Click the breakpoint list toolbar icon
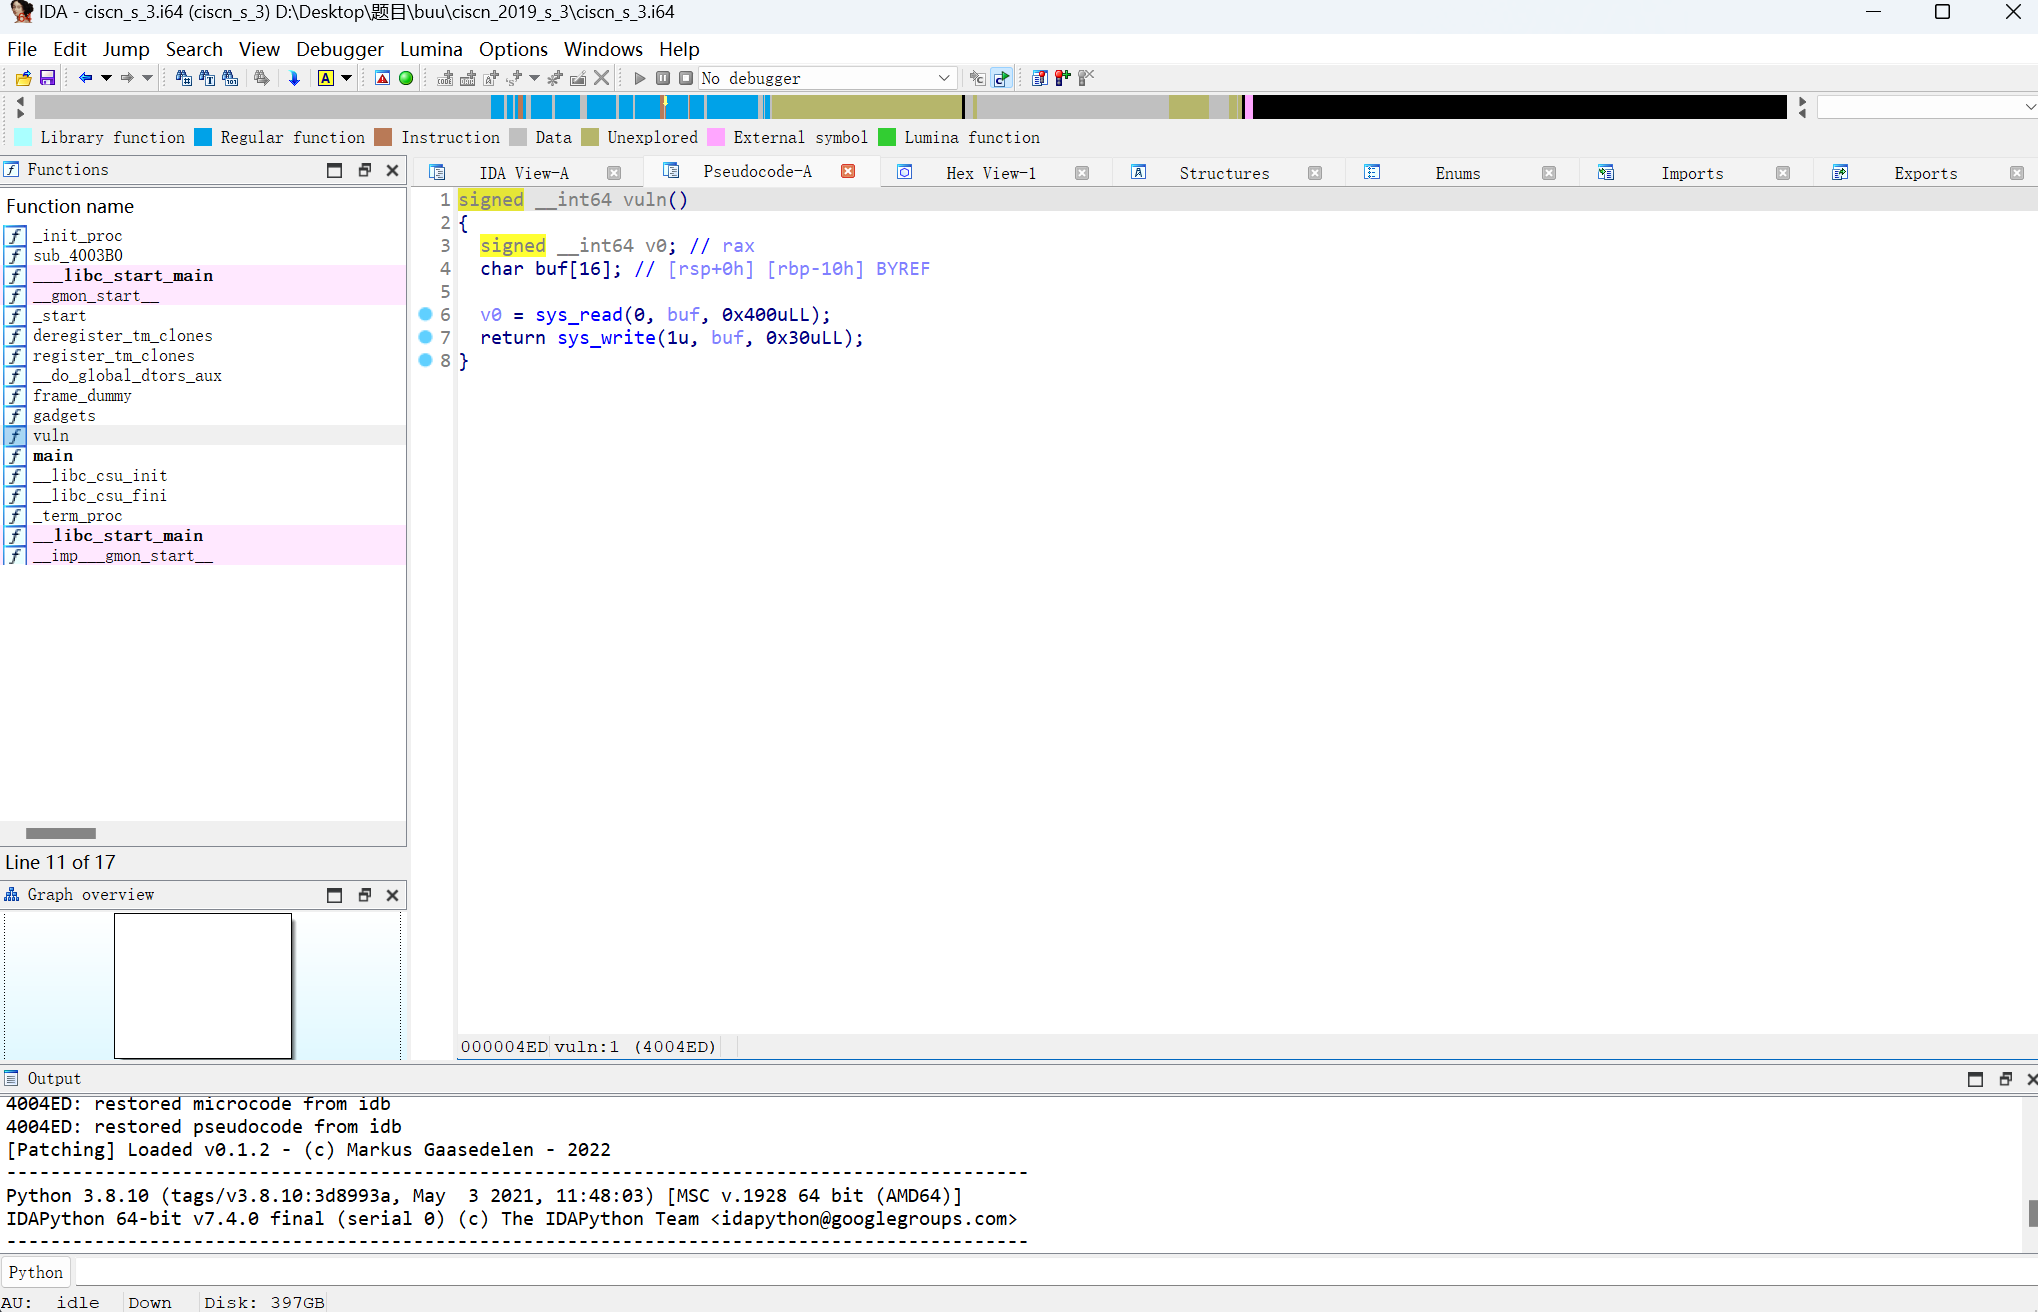 coord(1040,78)
